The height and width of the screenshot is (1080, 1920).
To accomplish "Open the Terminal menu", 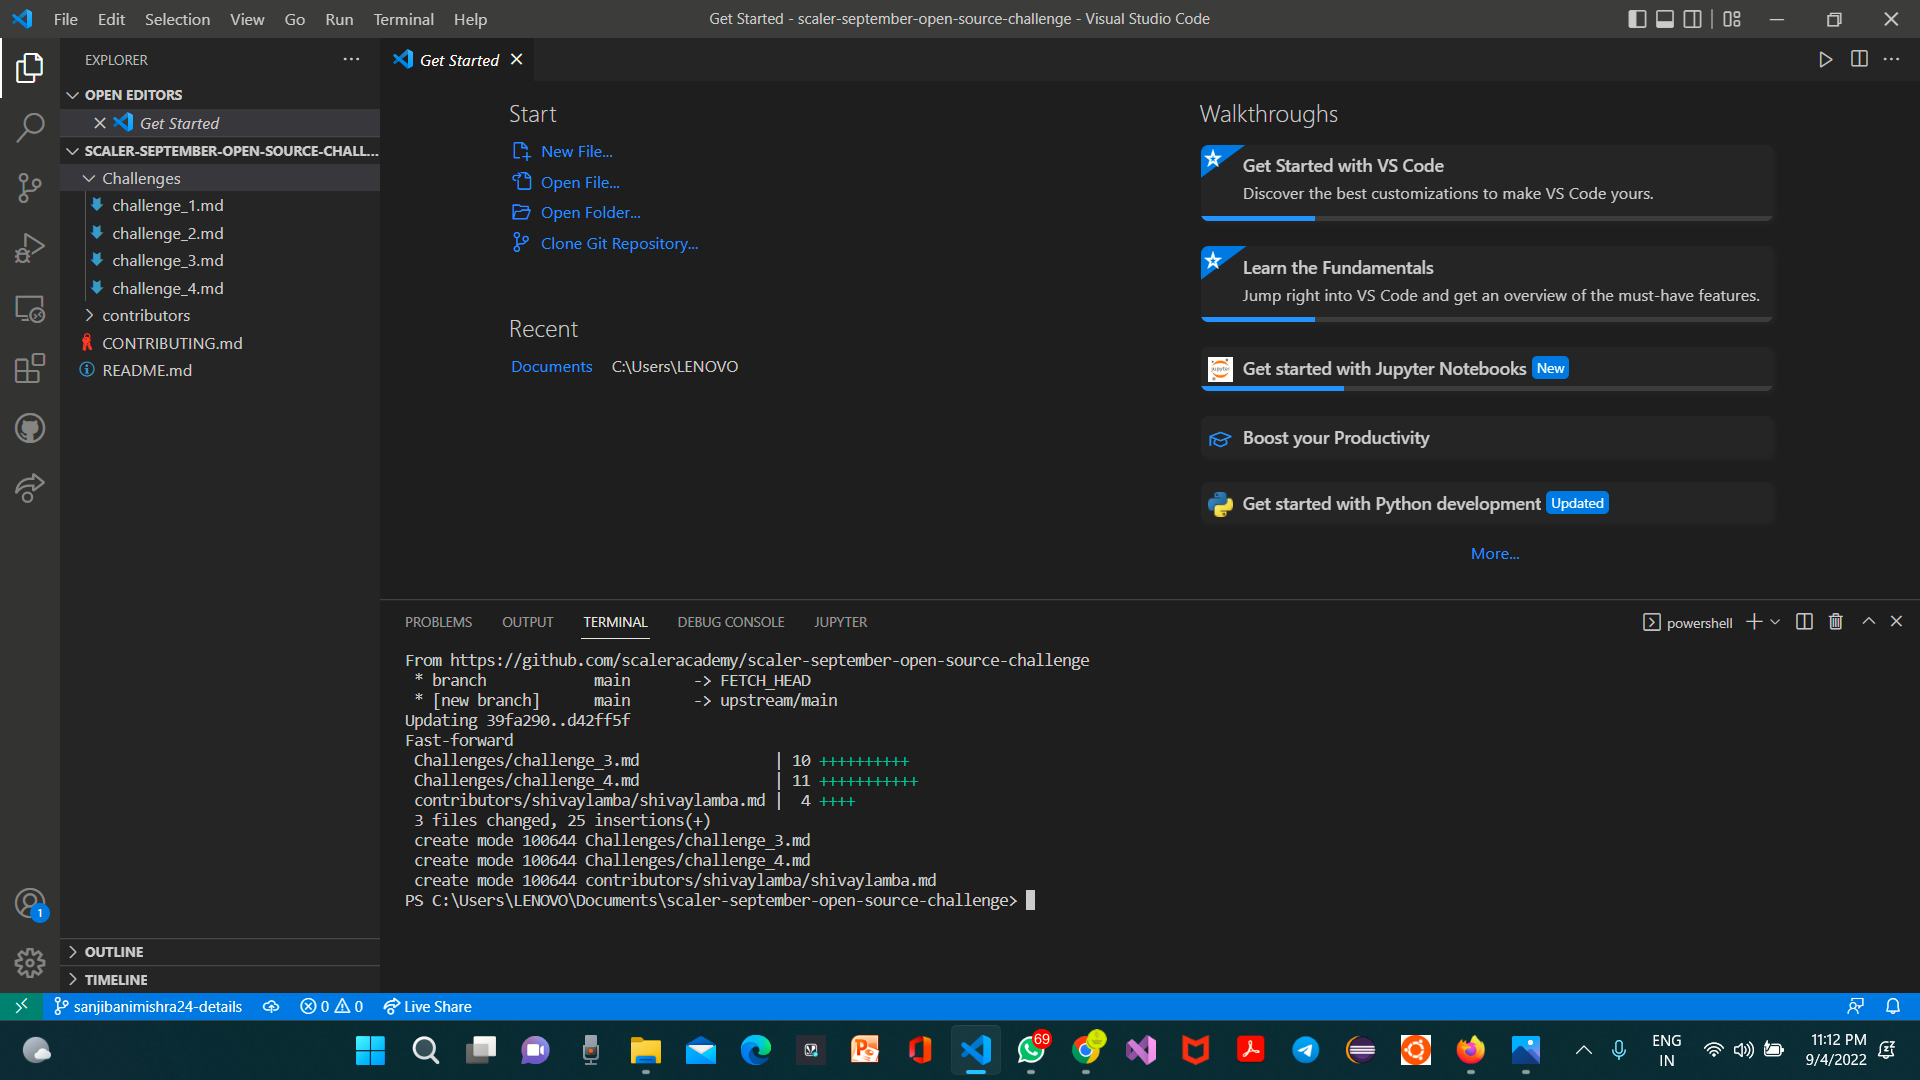I will [403, 19].
